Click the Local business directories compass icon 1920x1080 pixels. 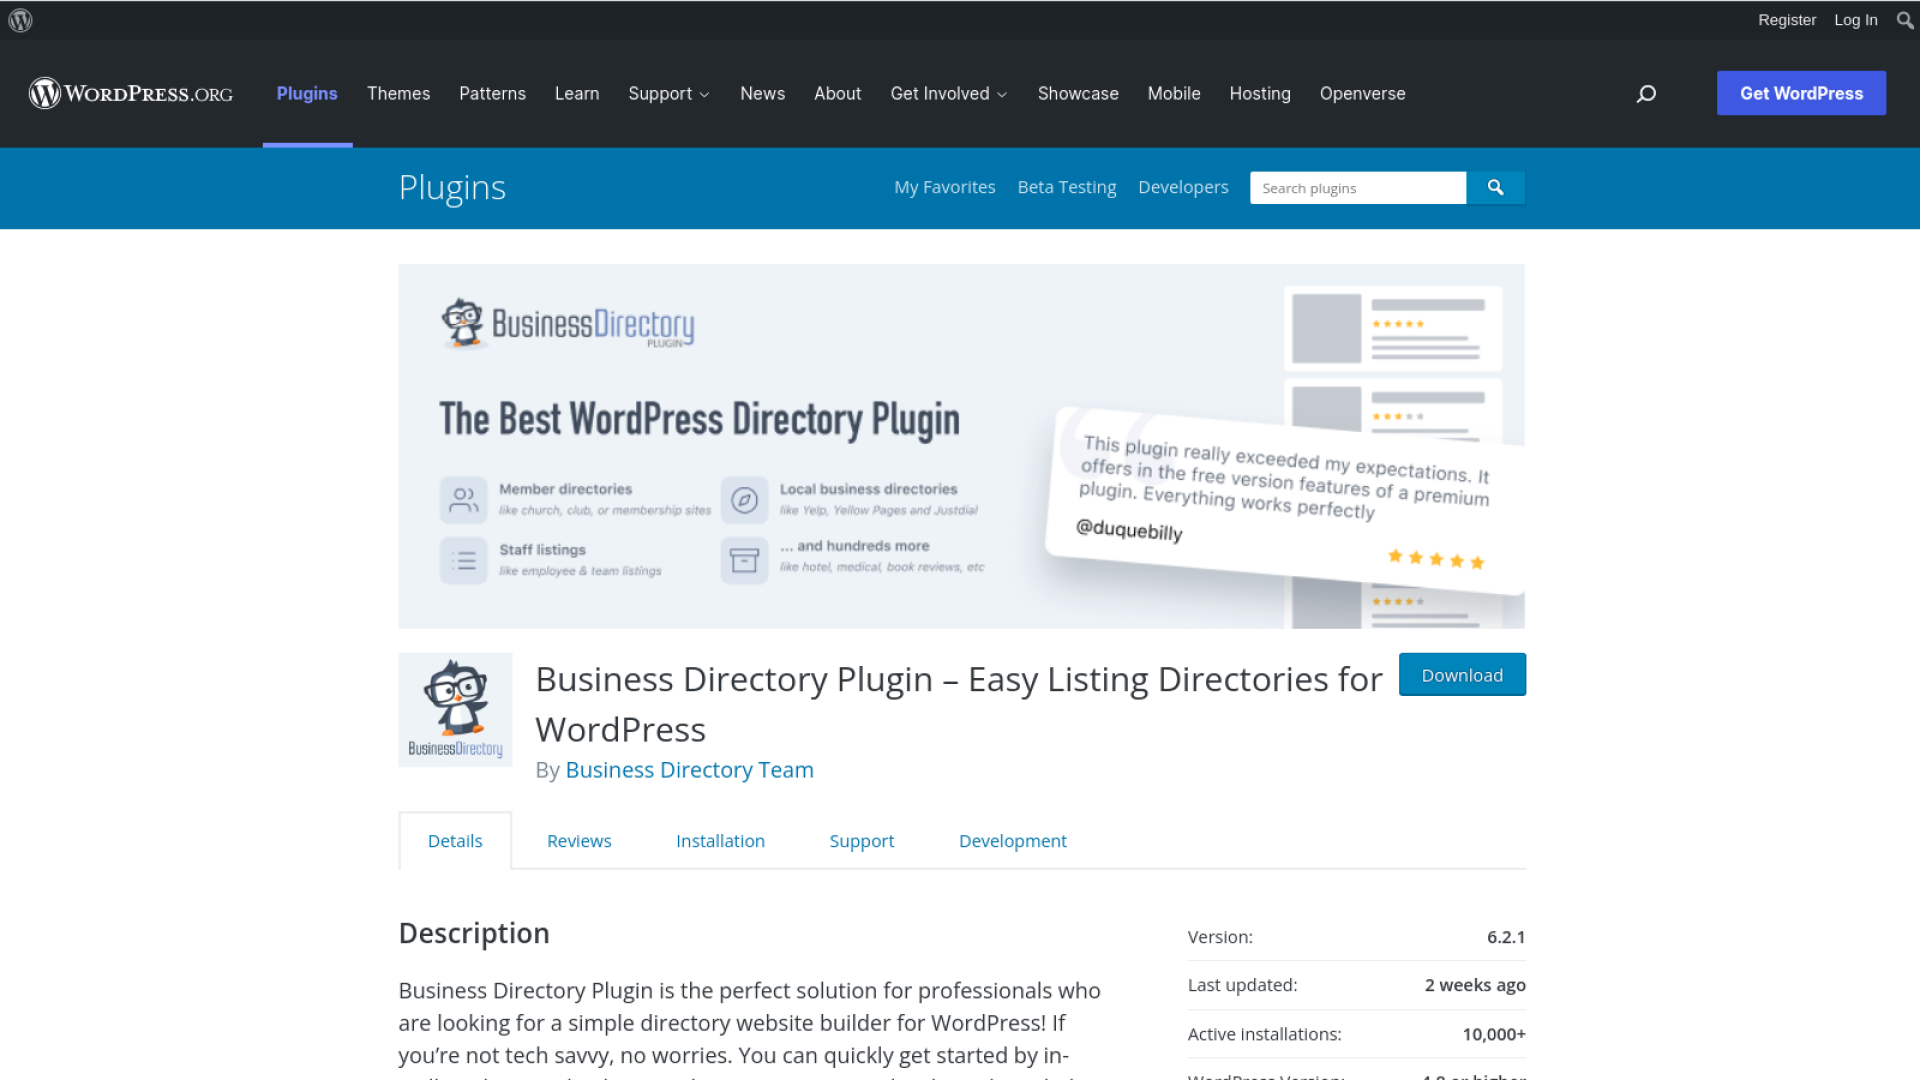(x=744, y=499)
